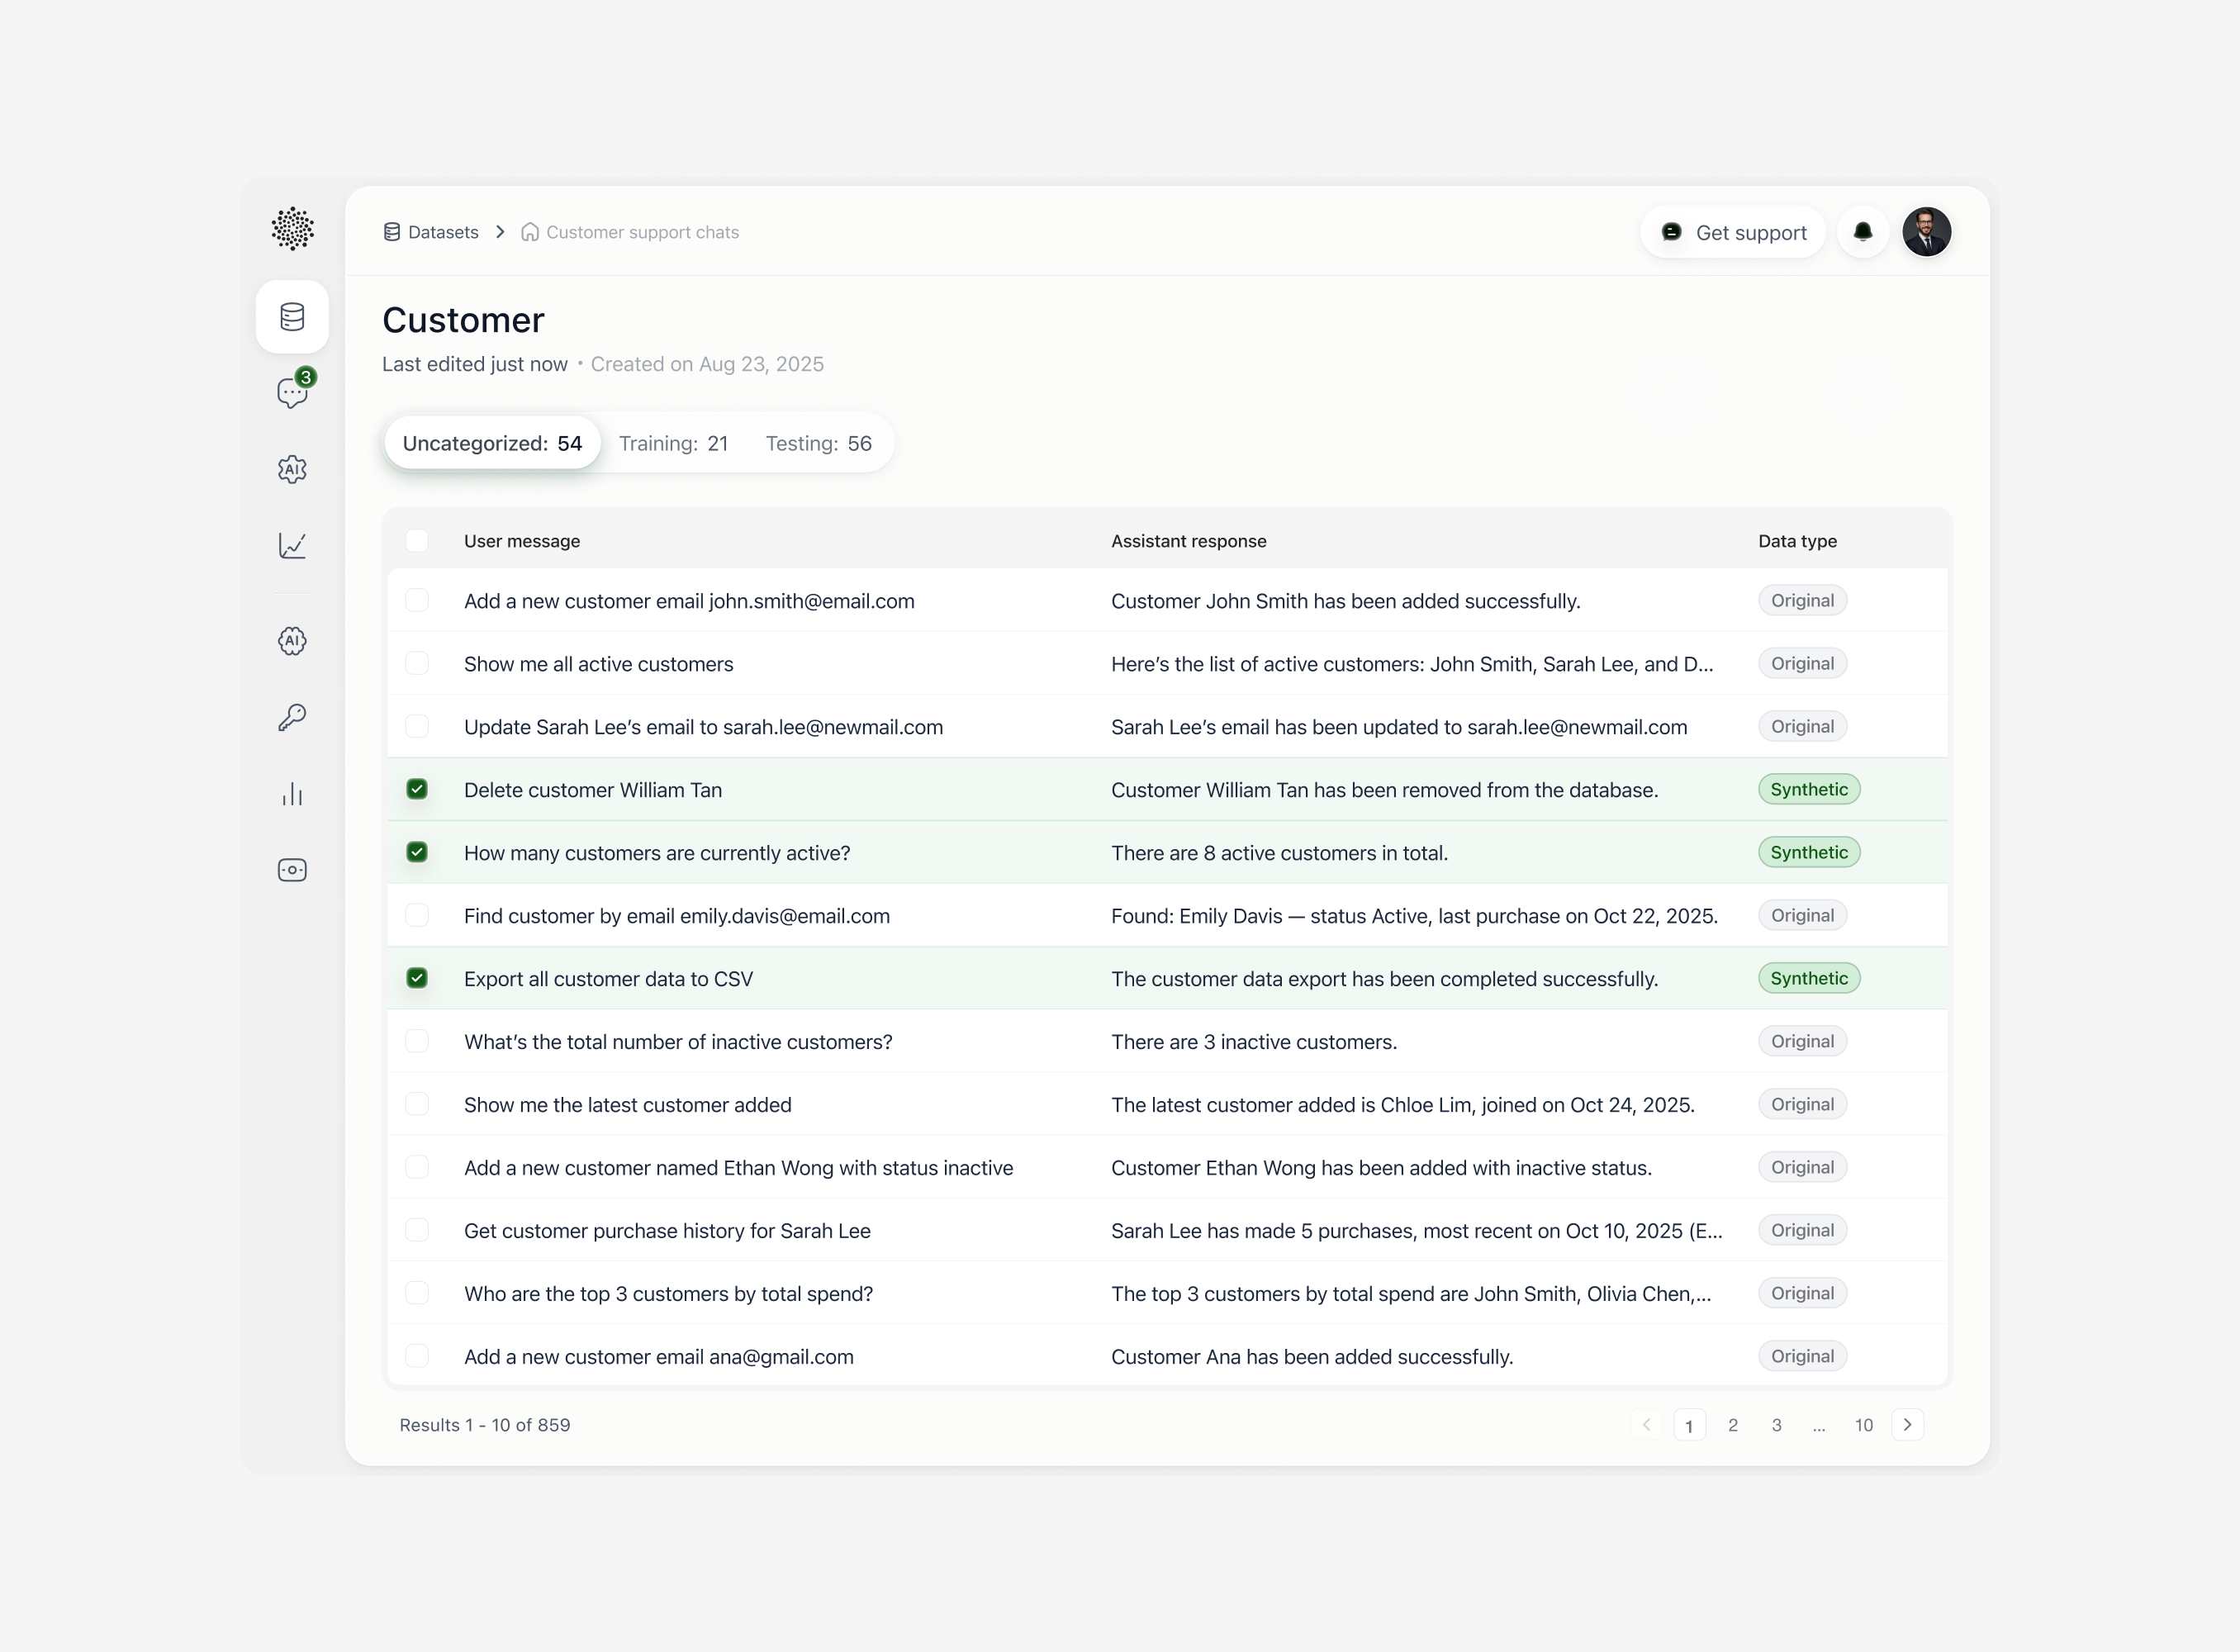Switch to the Training: 21 tab

(x=673, y=443)
